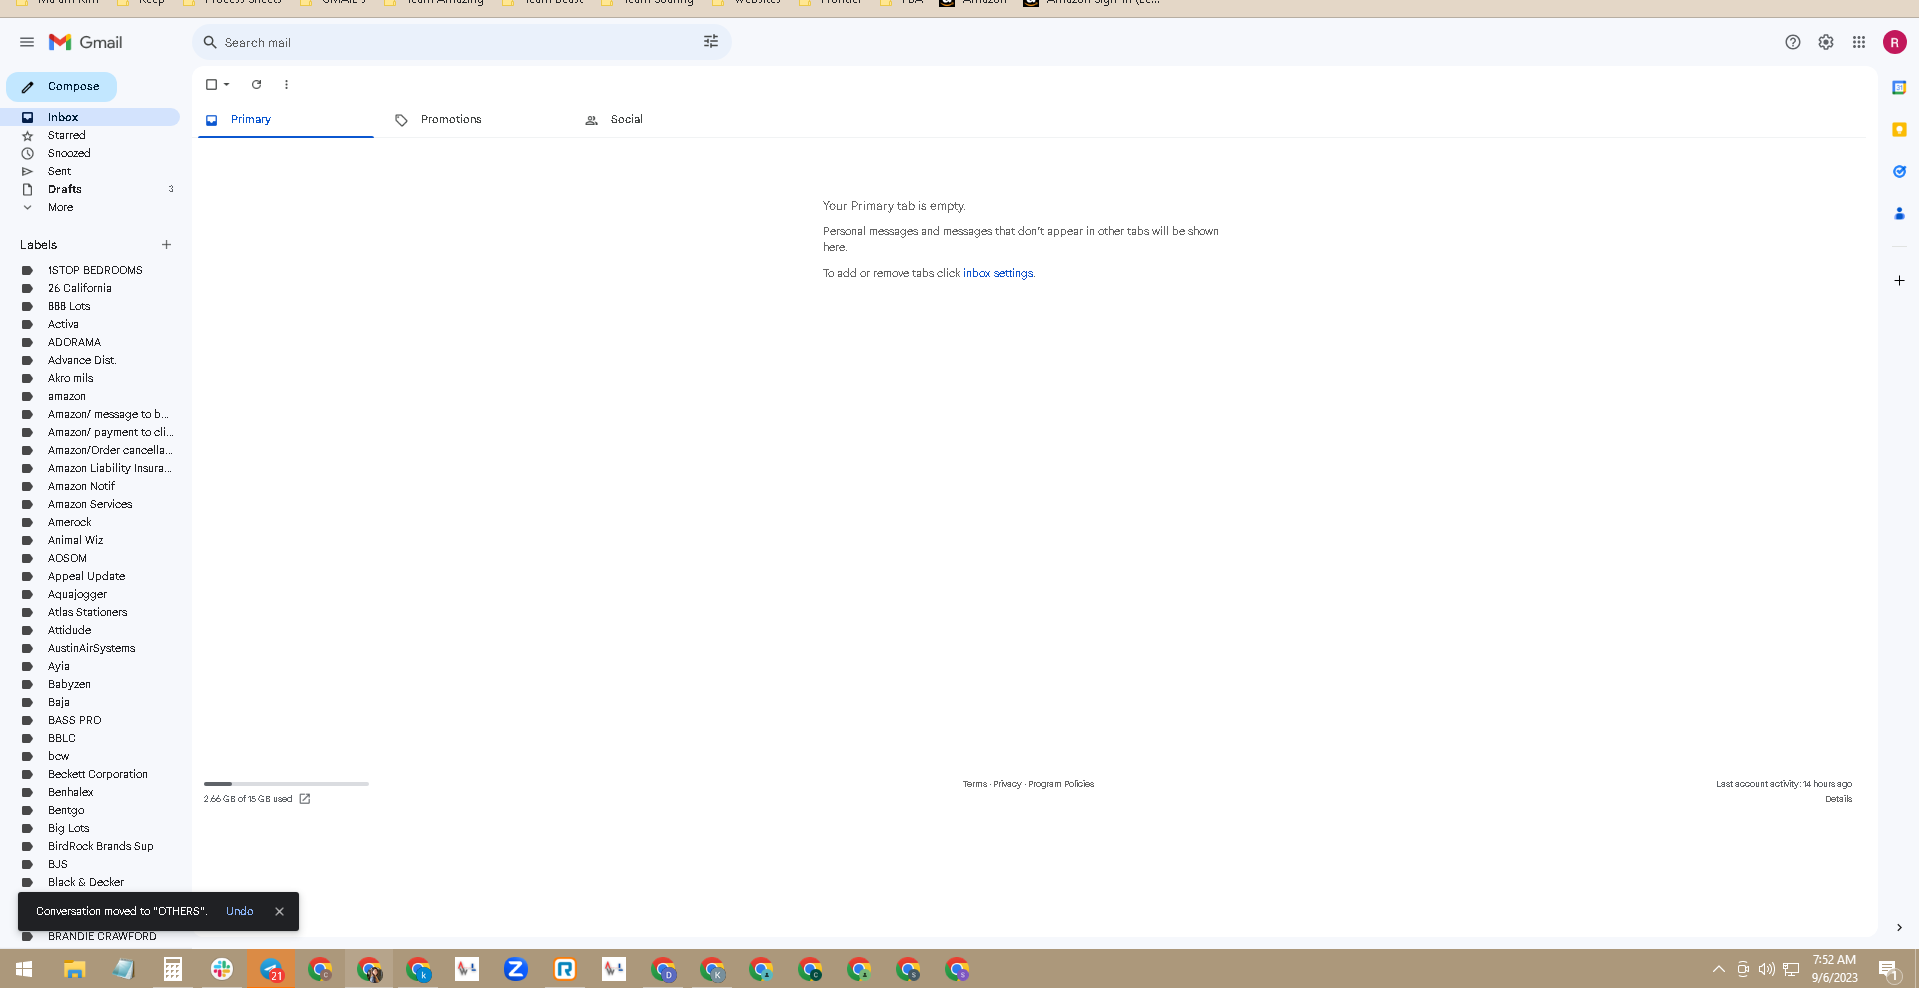Open the Animal Wiz label
This screenshot has height=988, width=1919.
click(75, 541)
